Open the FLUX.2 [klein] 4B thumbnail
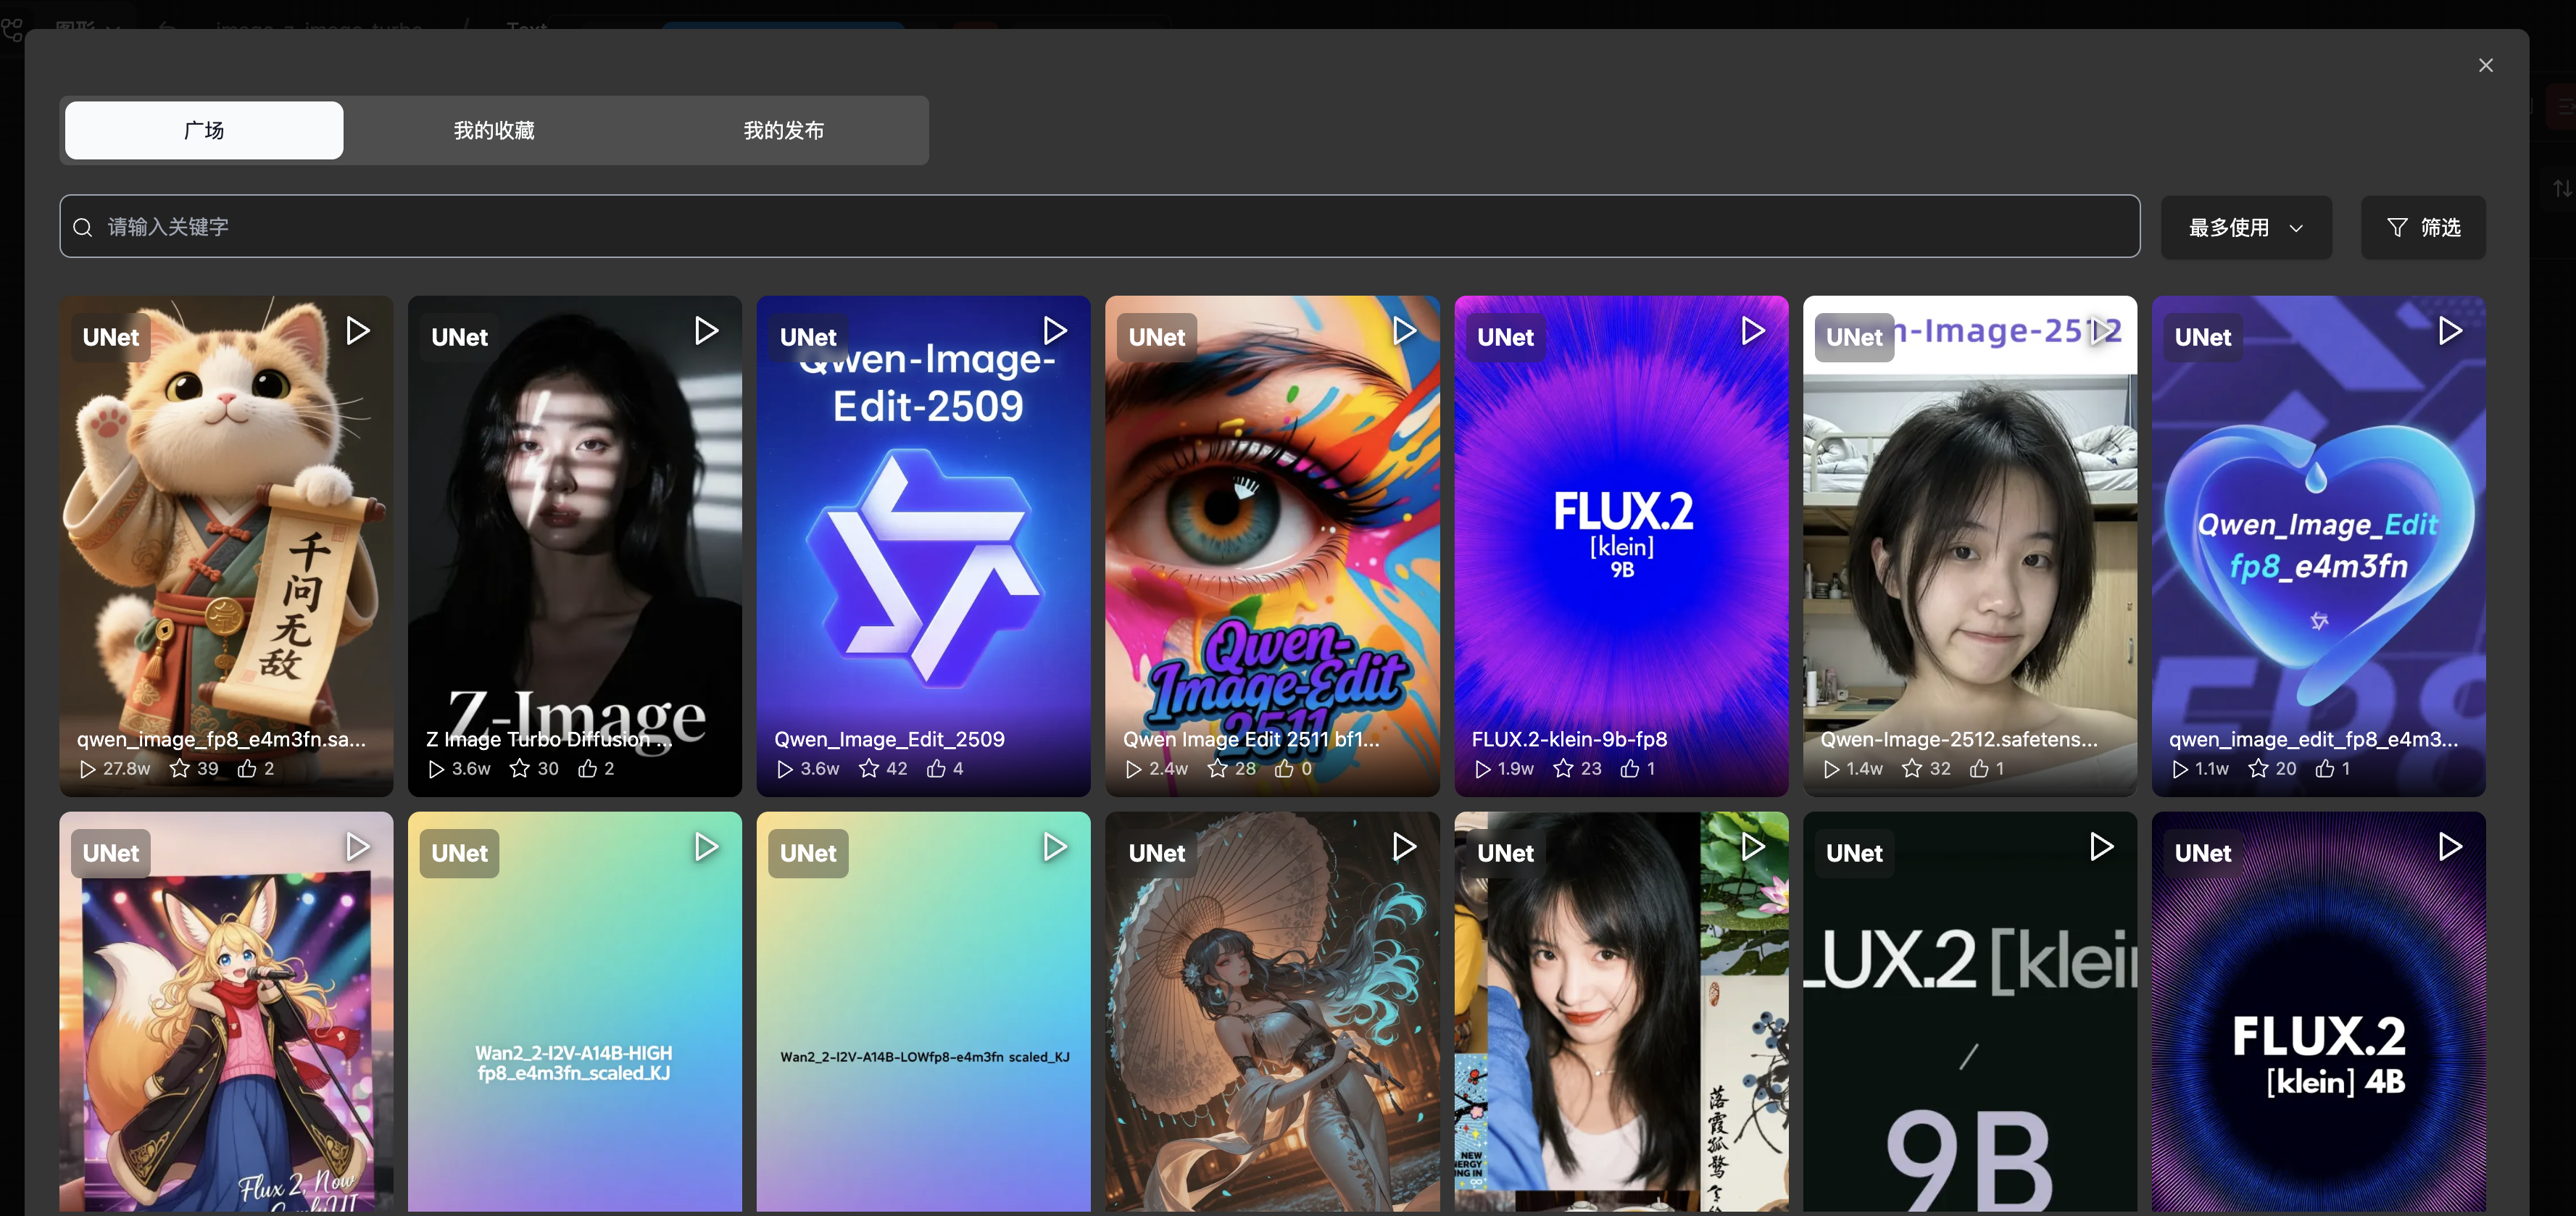 2318,1012
